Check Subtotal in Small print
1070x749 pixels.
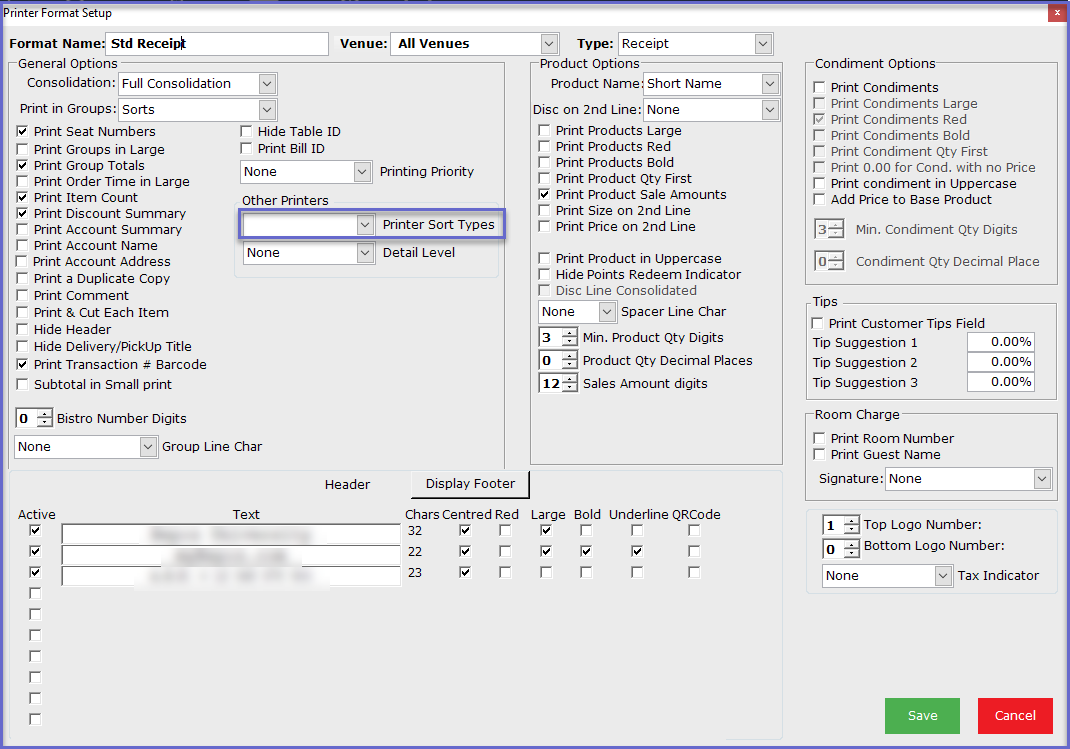[23, 385]
